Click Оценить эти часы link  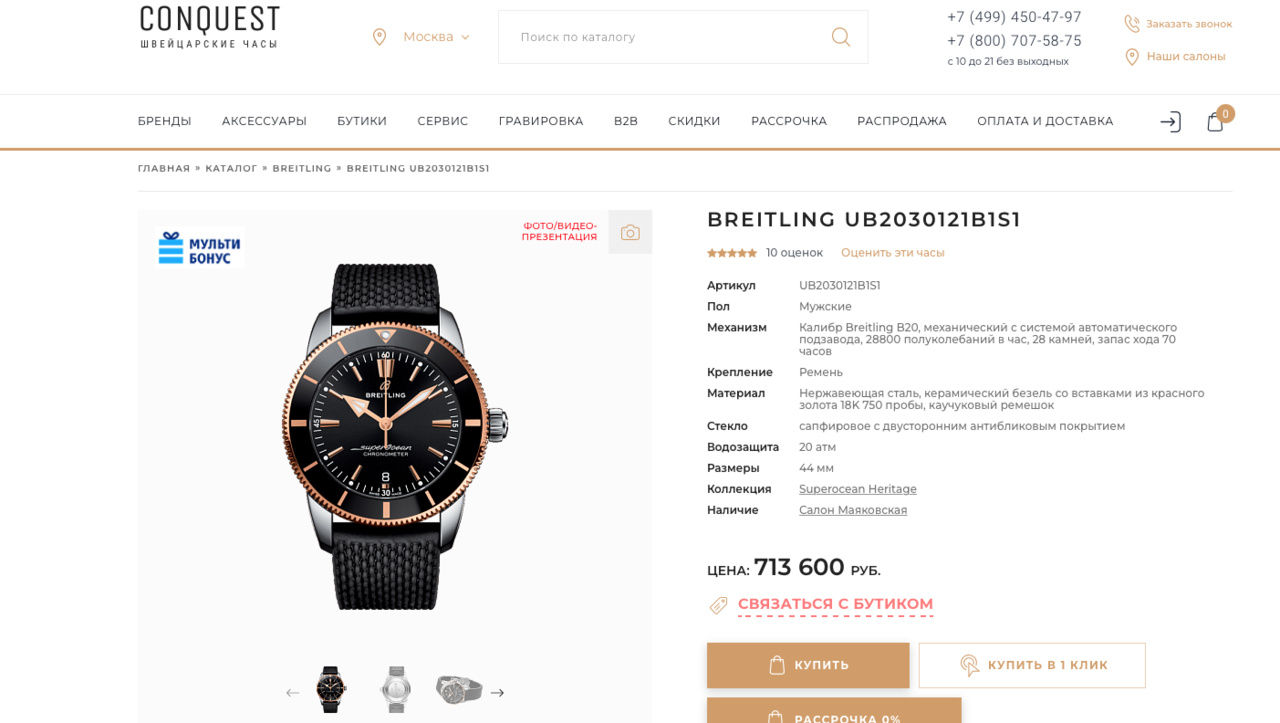coord(892,253)
